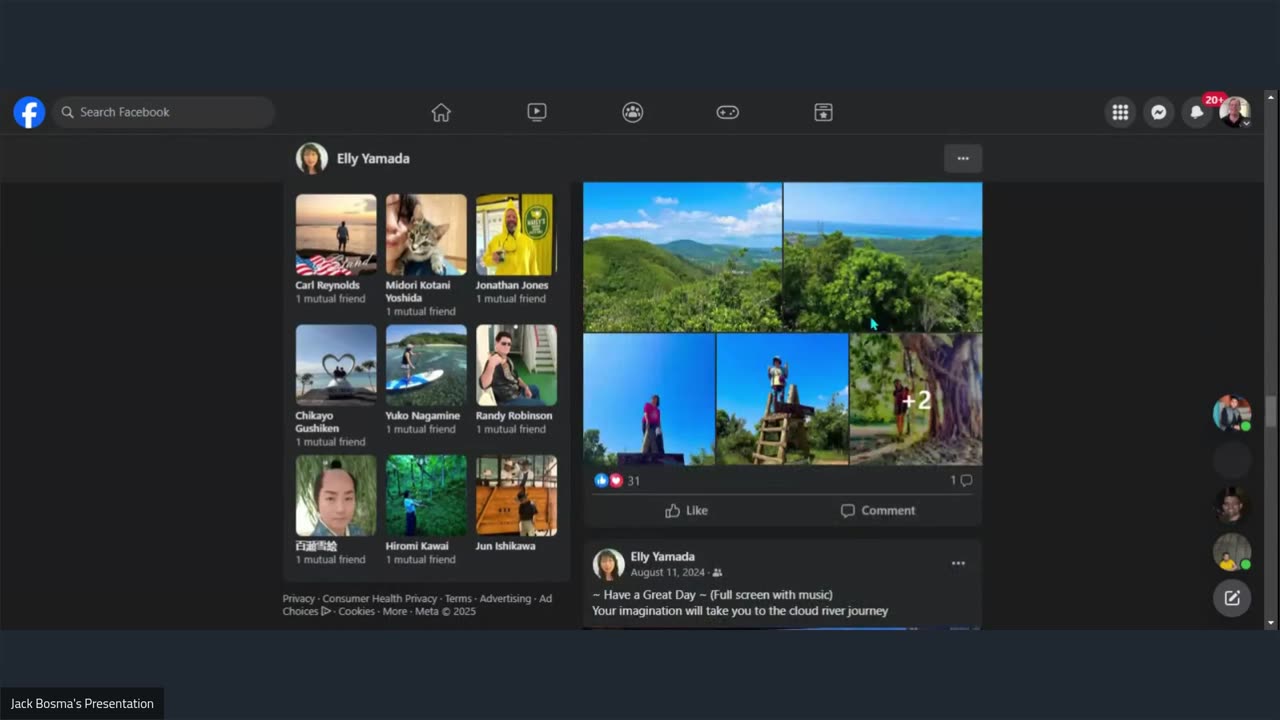Open the account profile picture menu
The image size is (1280, 720).
point(1234,112)
